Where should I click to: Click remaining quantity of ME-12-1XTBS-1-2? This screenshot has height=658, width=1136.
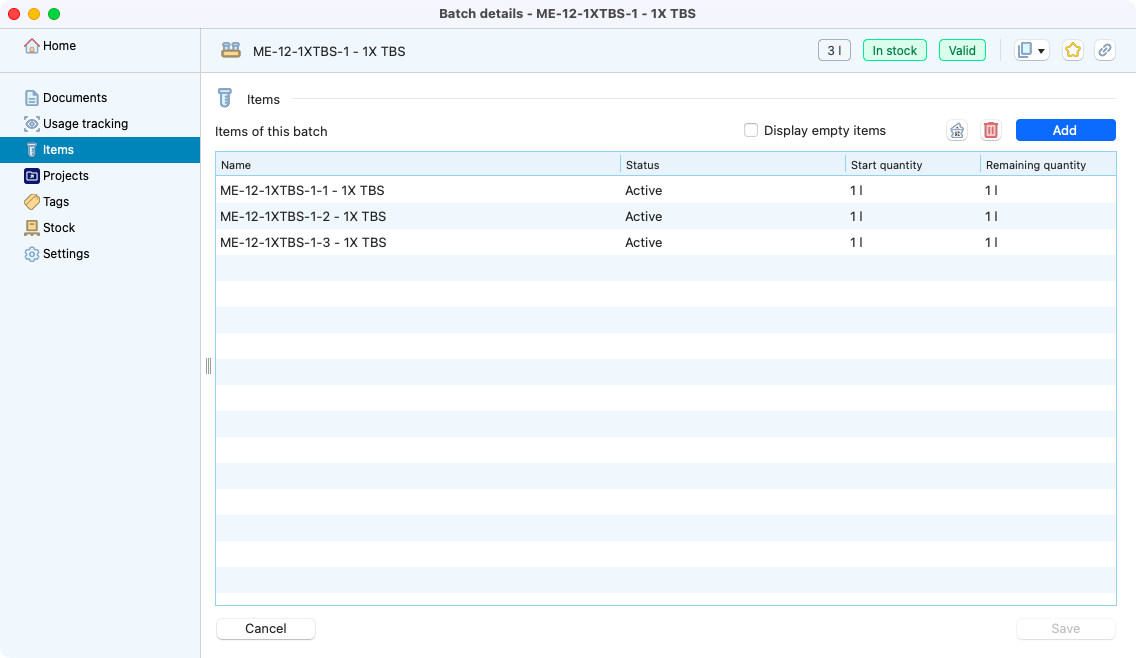pos(991,217)
